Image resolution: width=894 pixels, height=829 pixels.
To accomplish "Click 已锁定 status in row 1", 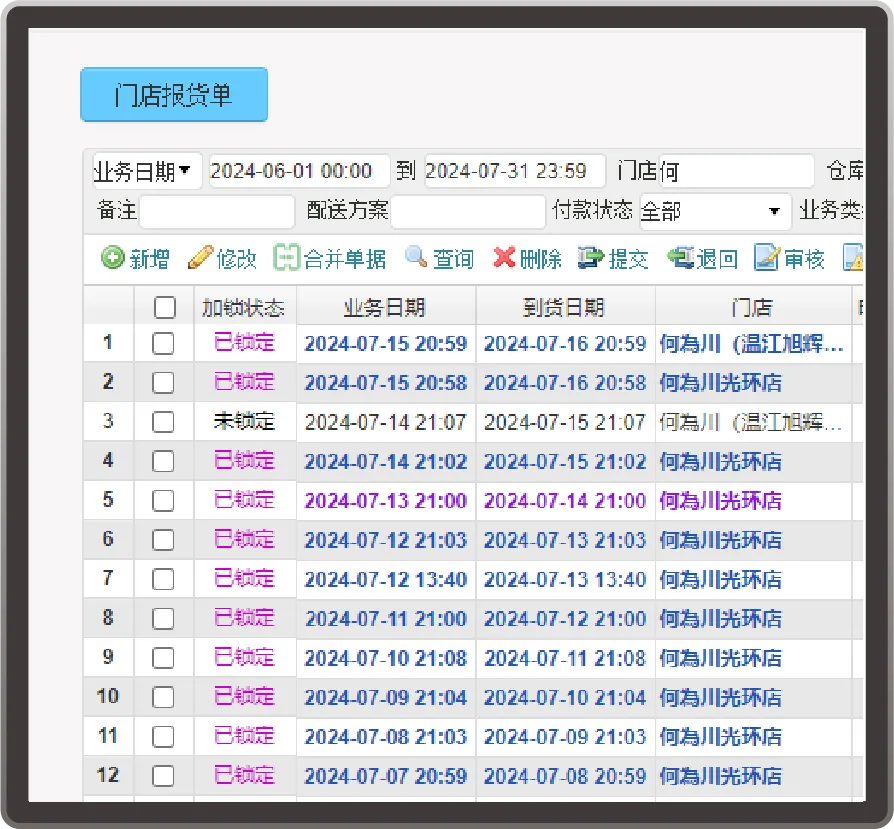I will [245, 343].
